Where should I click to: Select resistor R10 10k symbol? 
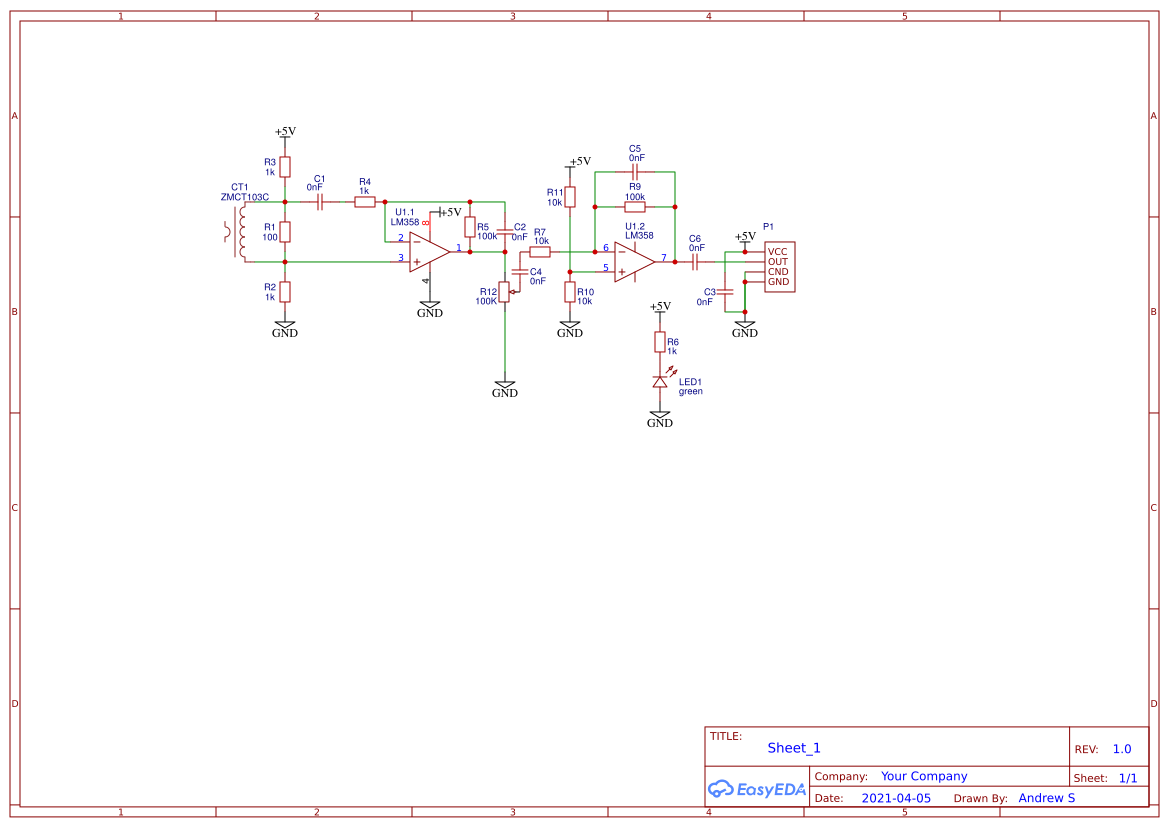tap(570, 292)
